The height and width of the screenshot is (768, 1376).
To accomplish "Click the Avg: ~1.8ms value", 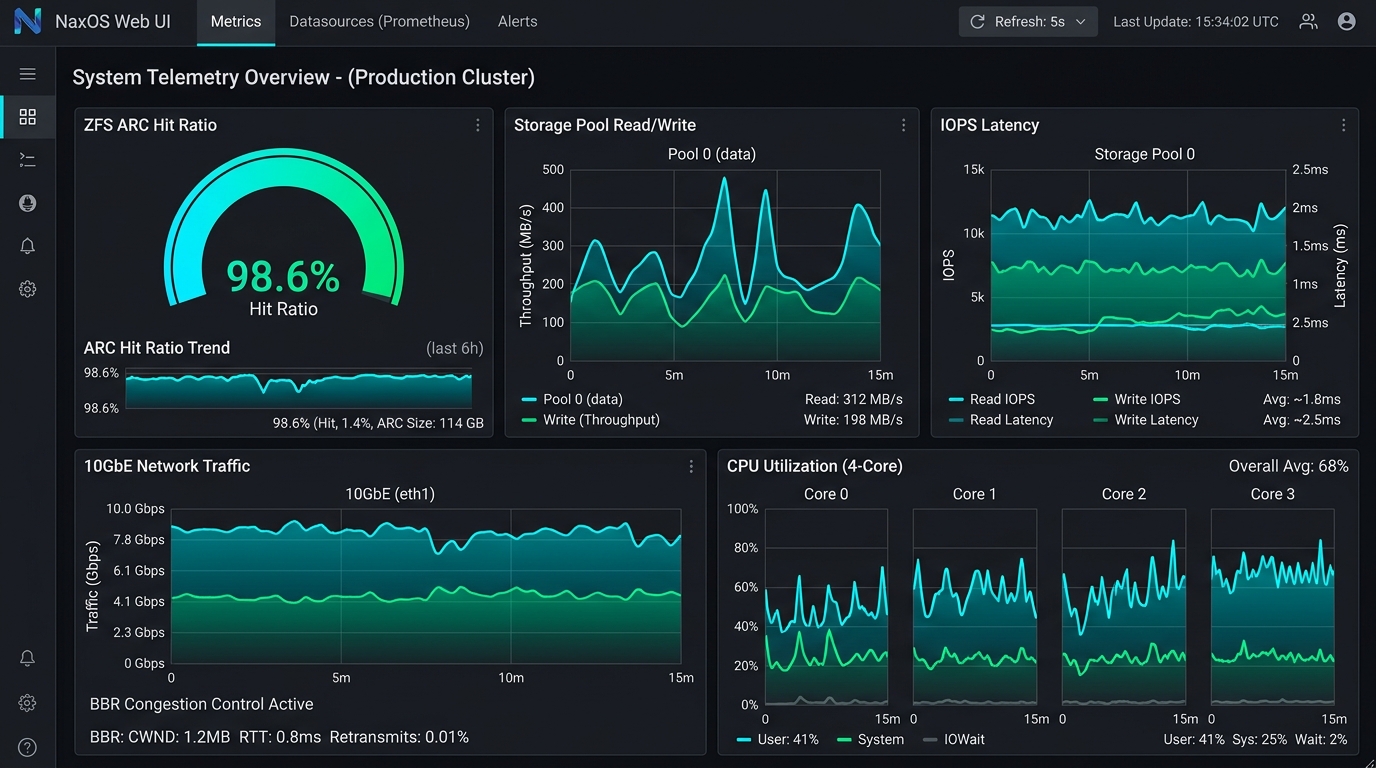I will point(1302,399).
